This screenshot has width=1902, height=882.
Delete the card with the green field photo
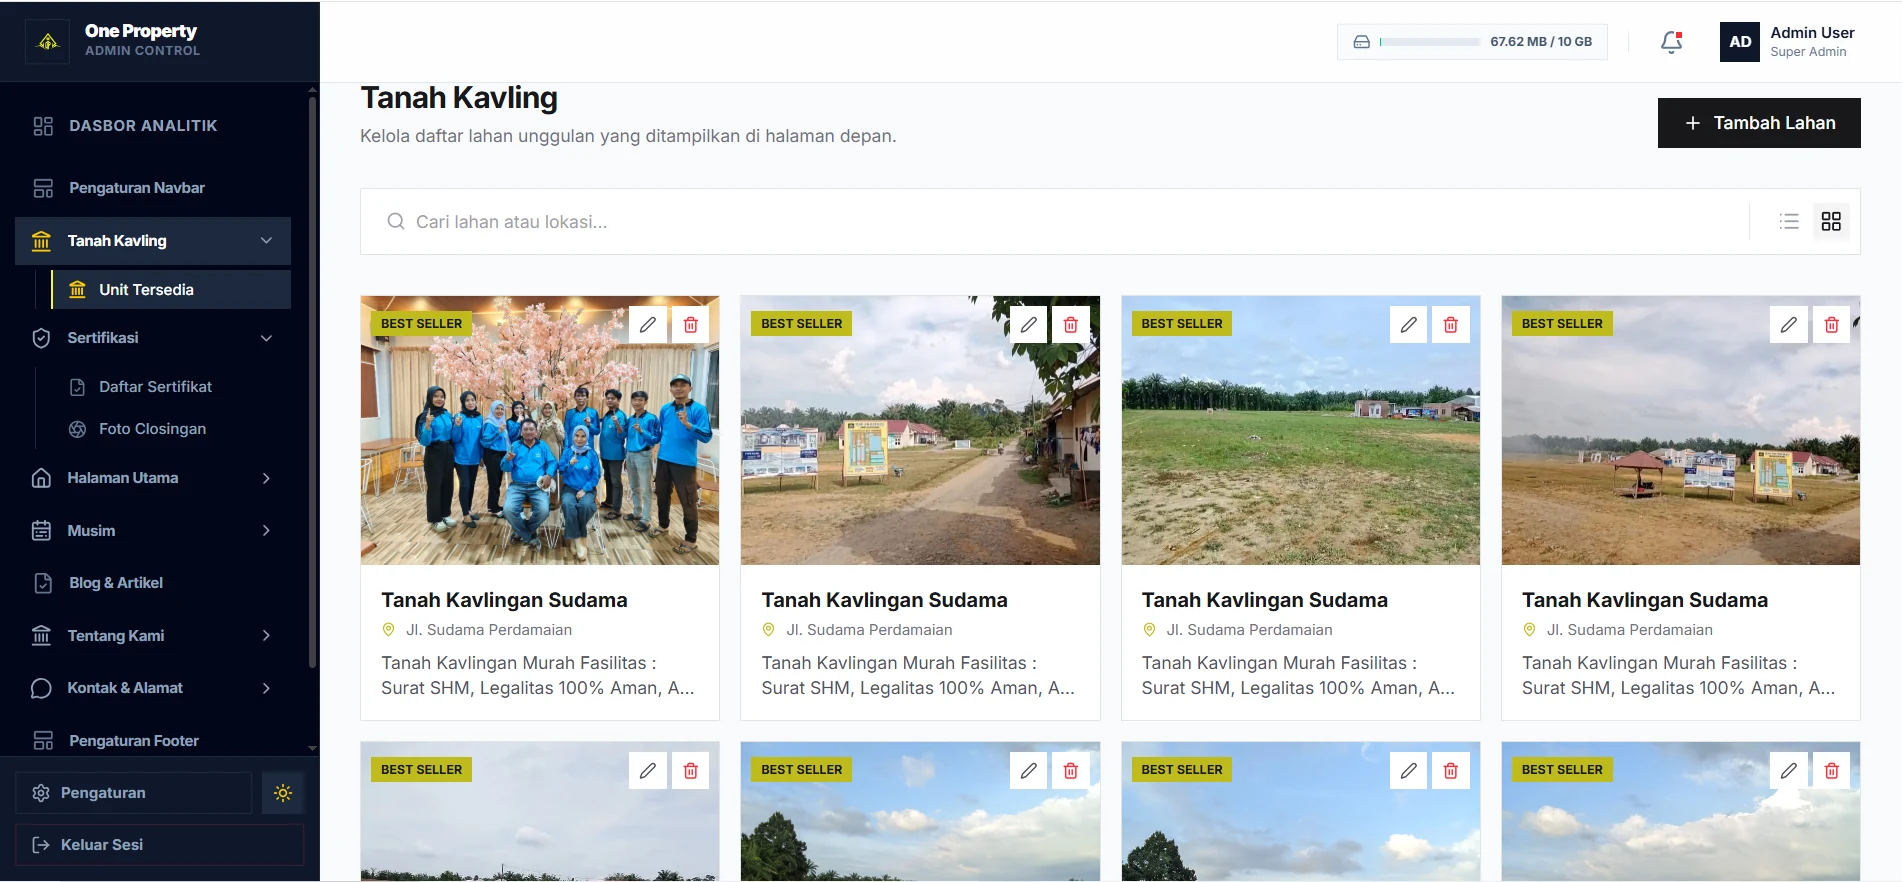(1450, 324)
